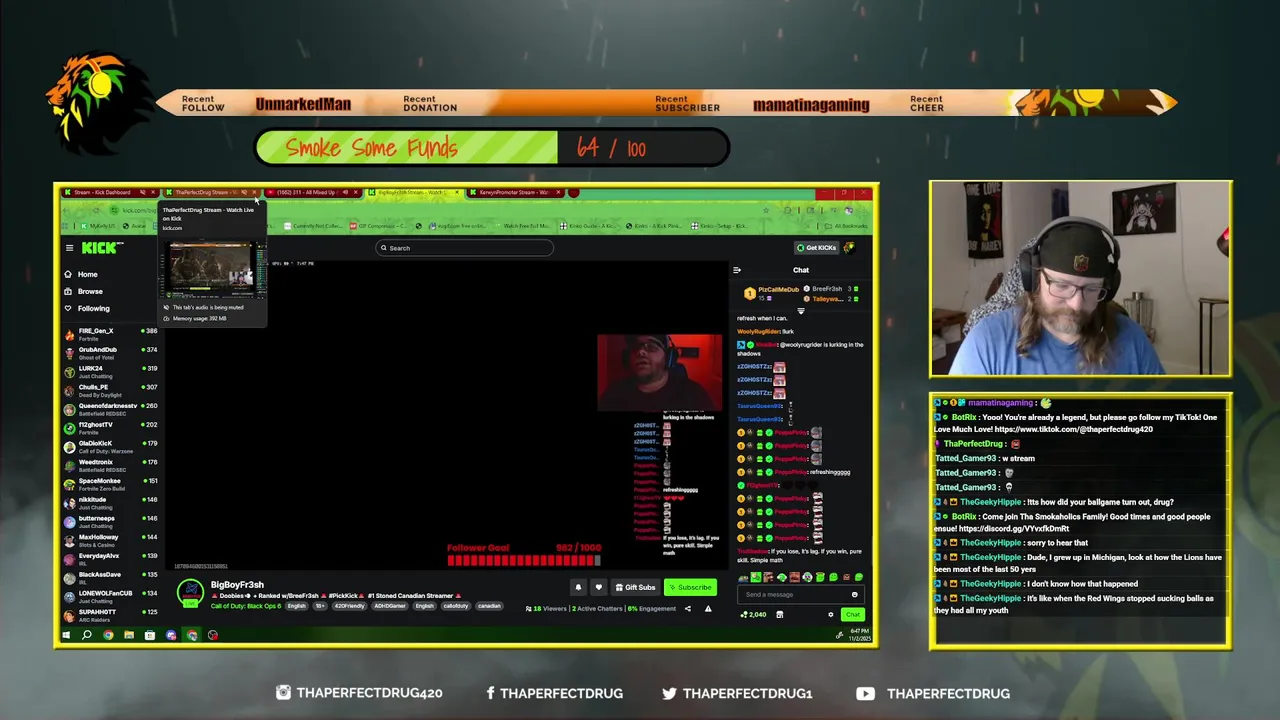
Task: Click the 2,040 KICKs balance icon
Action: coord(753,614)
